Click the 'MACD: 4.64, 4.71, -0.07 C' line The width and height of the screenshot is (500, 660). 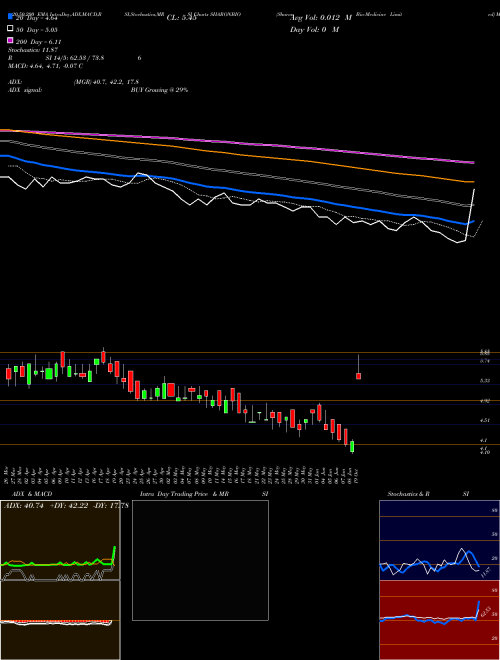click(45, 66)
